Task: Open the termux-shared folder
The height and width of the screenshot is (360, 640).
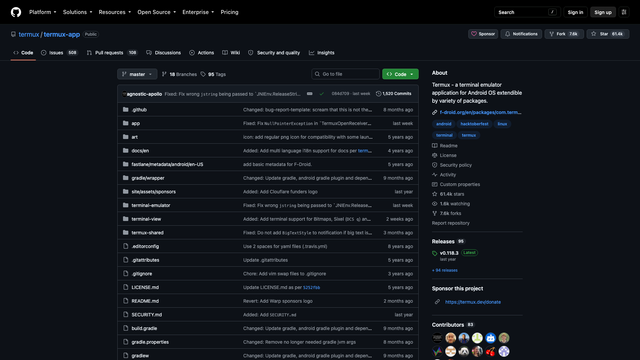Action: 147,233
